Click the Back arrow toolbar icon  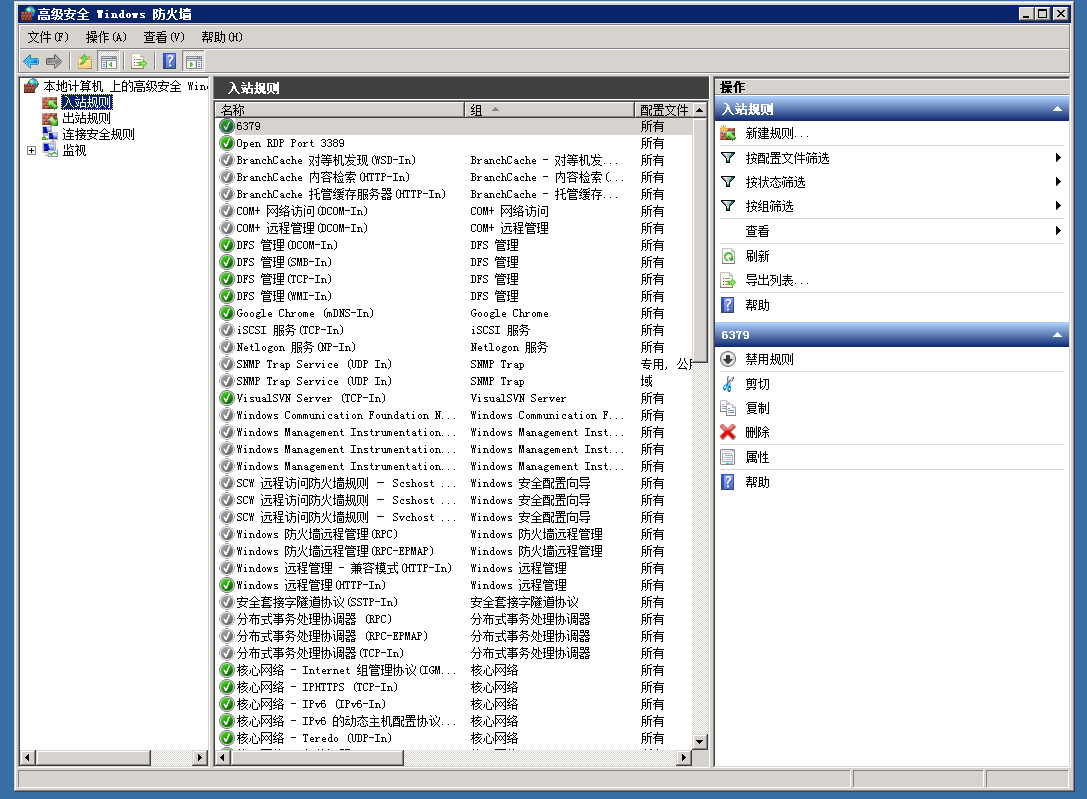pos(31,62)
